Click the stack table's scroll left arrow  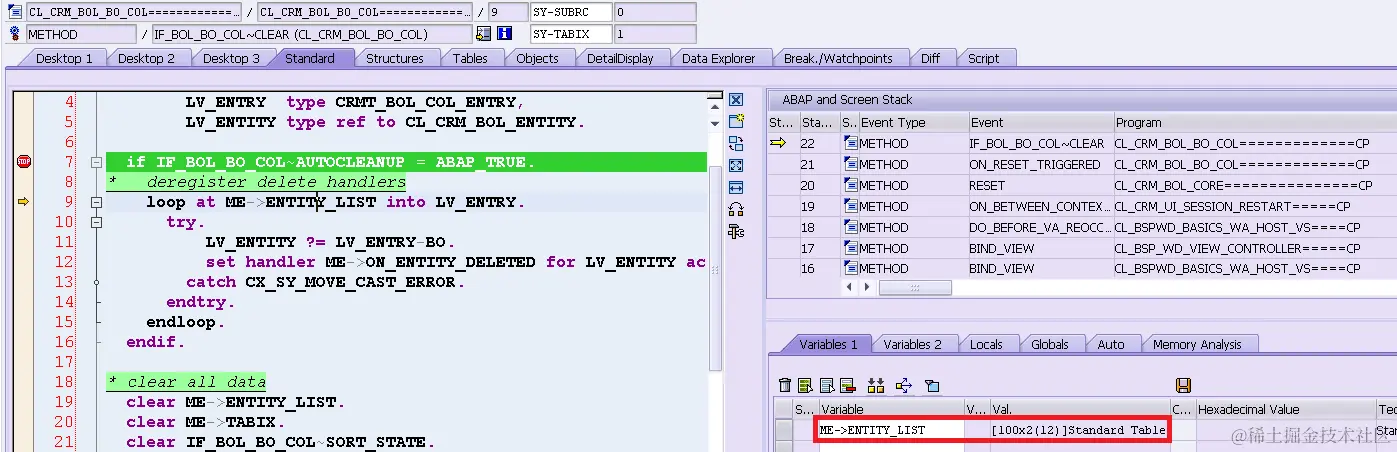[851, 287]
